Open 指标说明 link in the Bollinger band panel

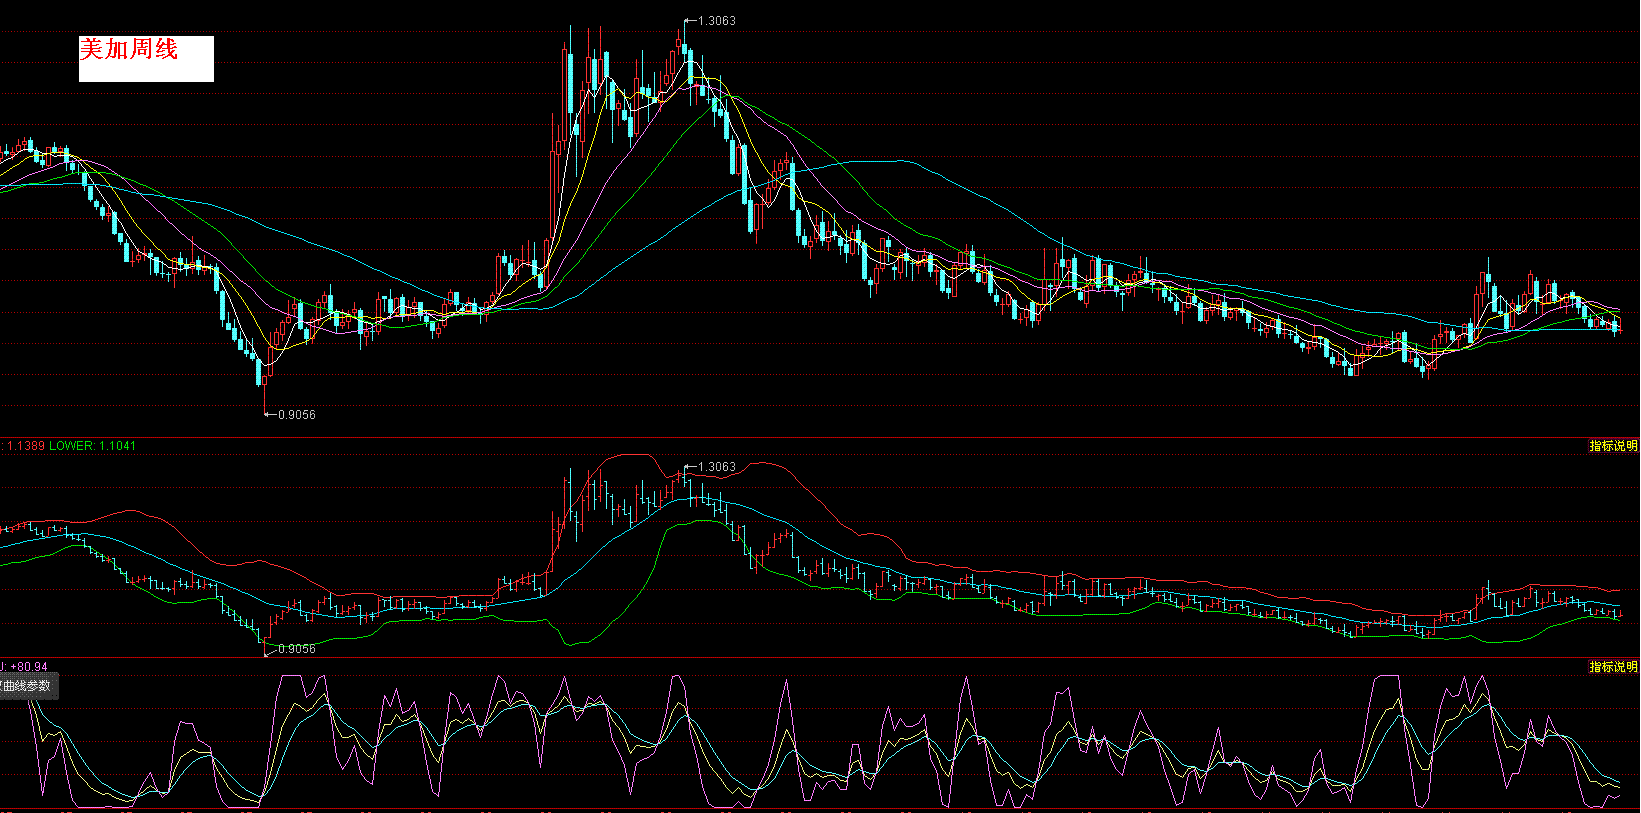coord(1613,446)
